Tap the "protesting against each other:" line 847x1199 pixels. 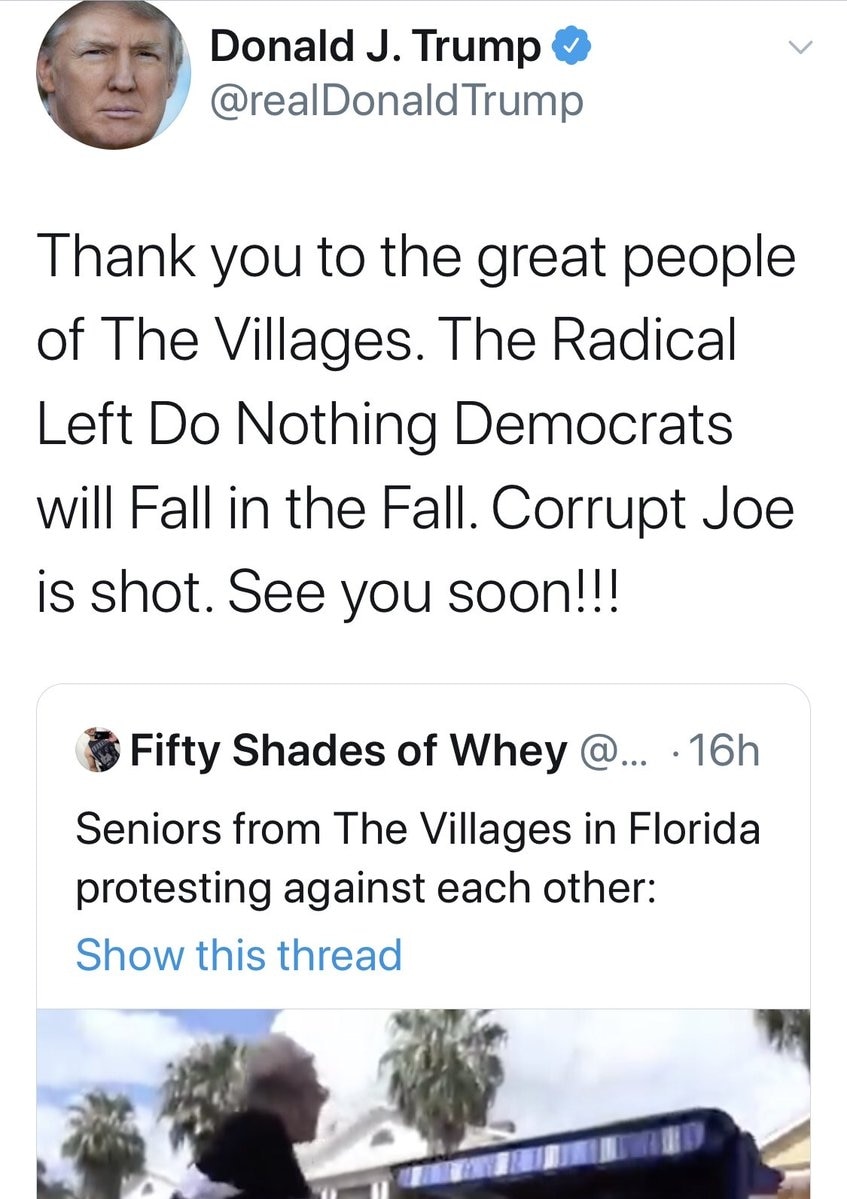(366, 888)
